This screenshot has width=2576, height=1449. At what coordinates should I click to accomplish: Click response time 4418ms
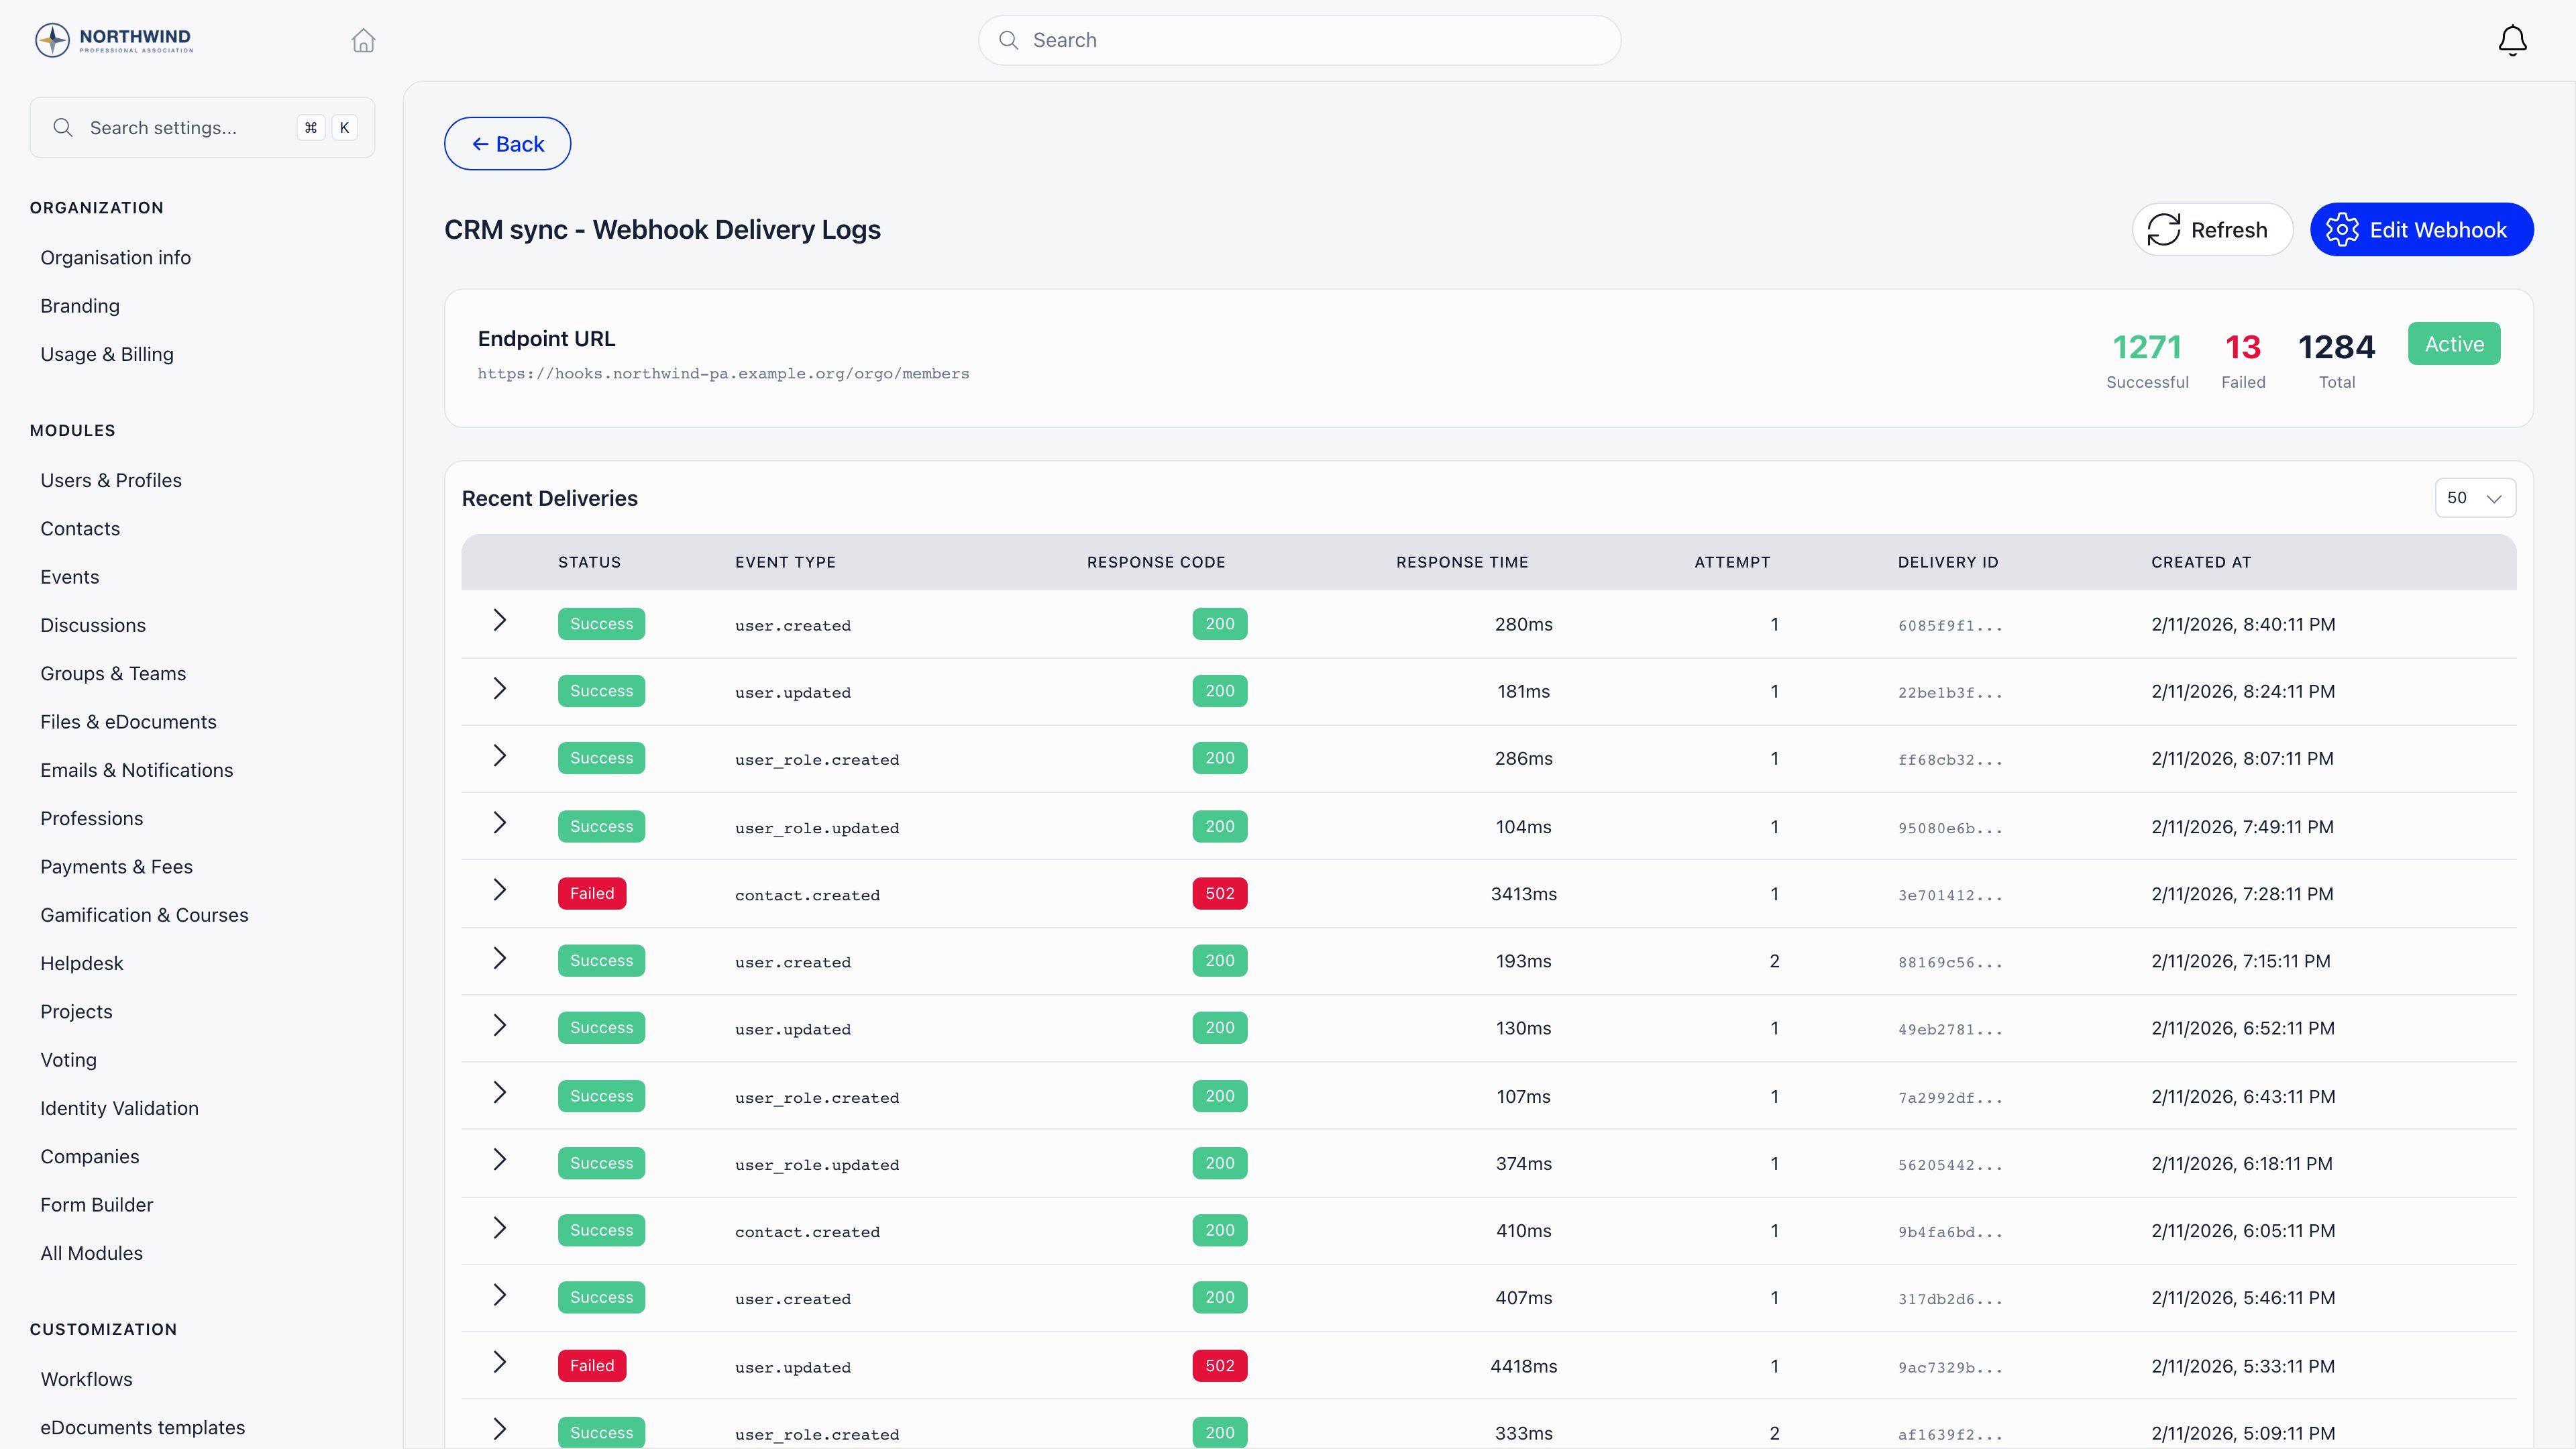[1523, 1366]
